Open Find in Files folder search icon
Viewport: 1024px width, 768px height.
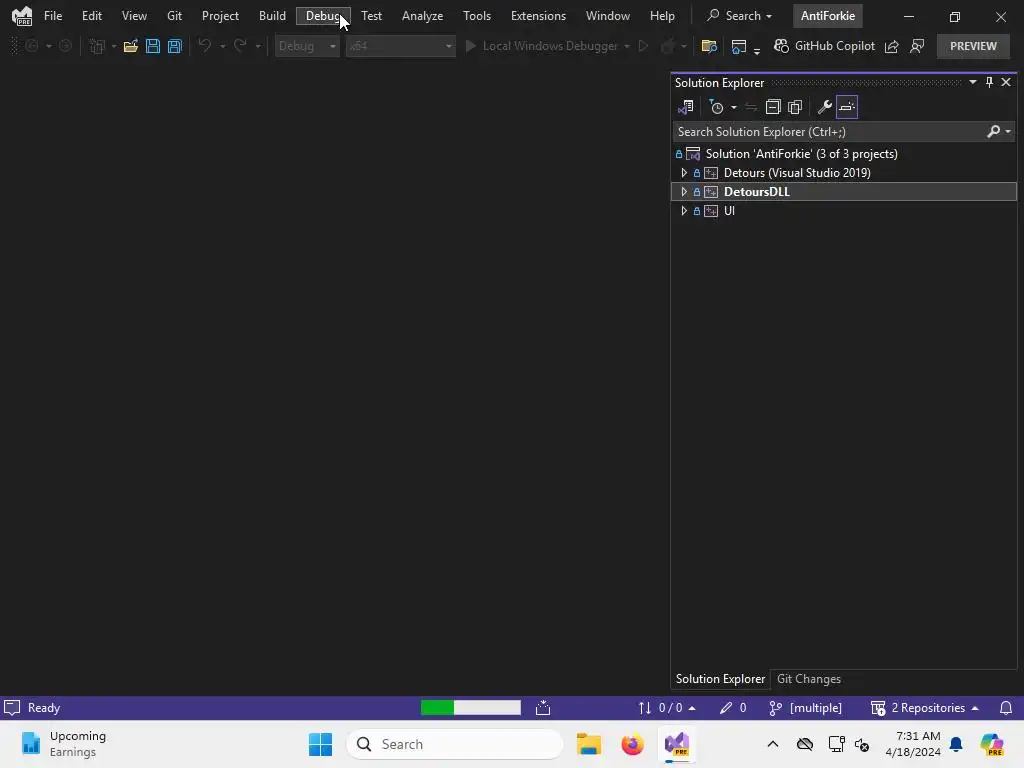(709, 46)
